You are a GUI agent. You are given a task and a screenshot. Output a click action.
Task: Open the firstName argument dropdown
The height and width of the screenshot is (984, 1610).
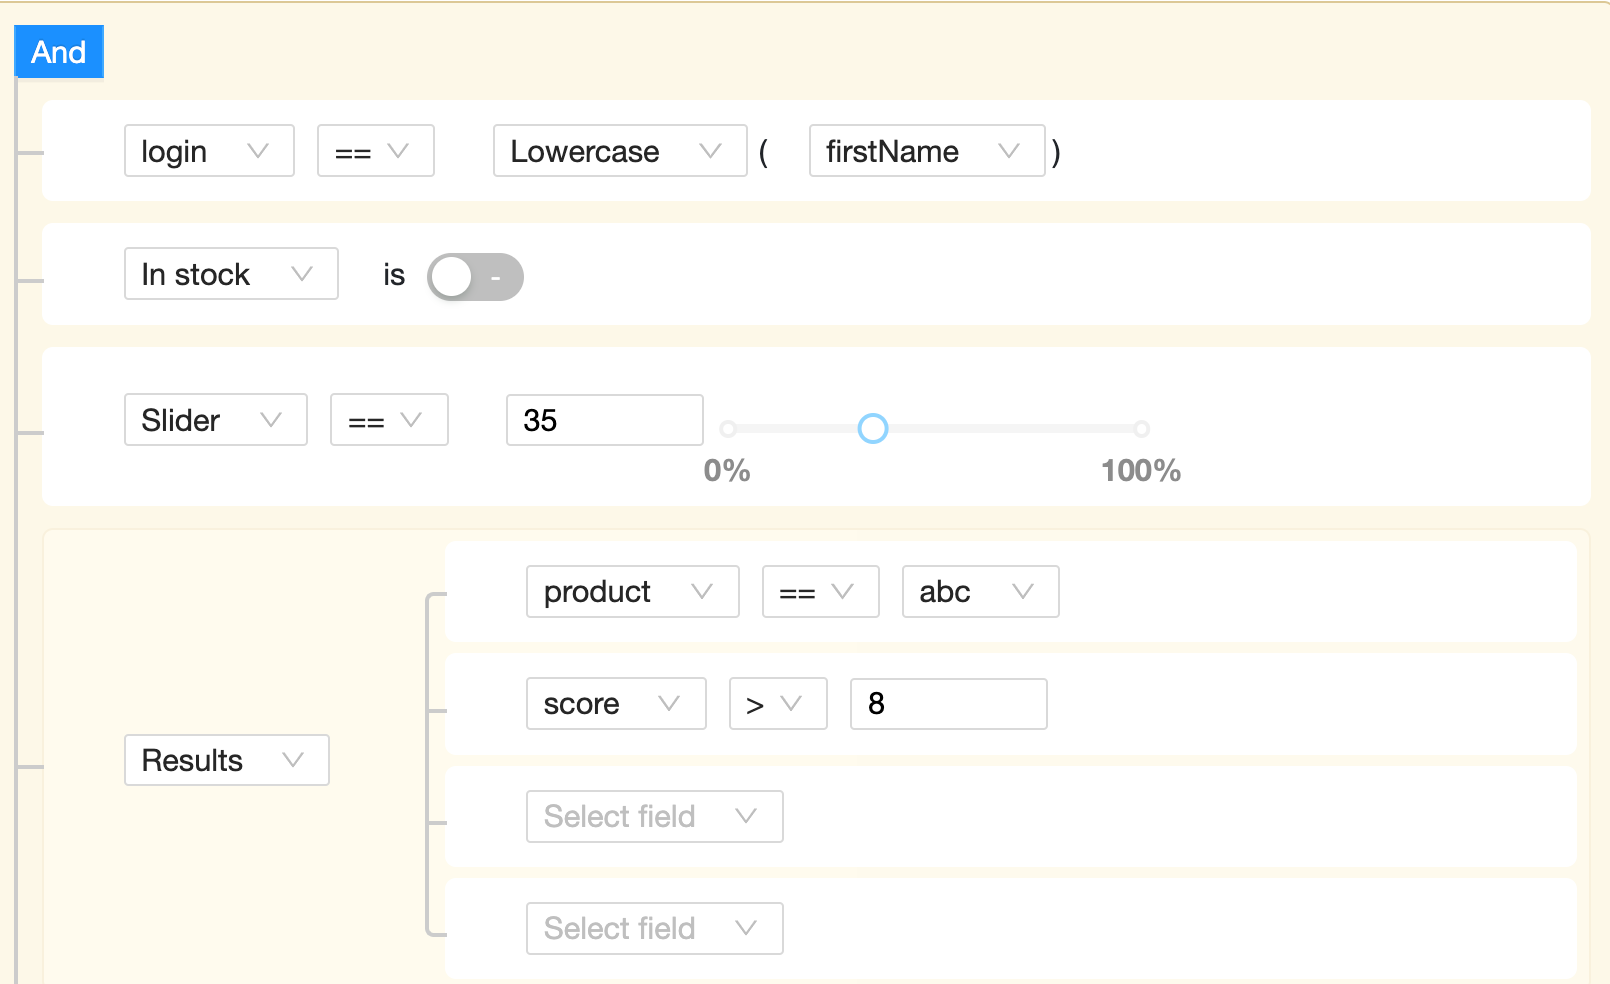926,151
